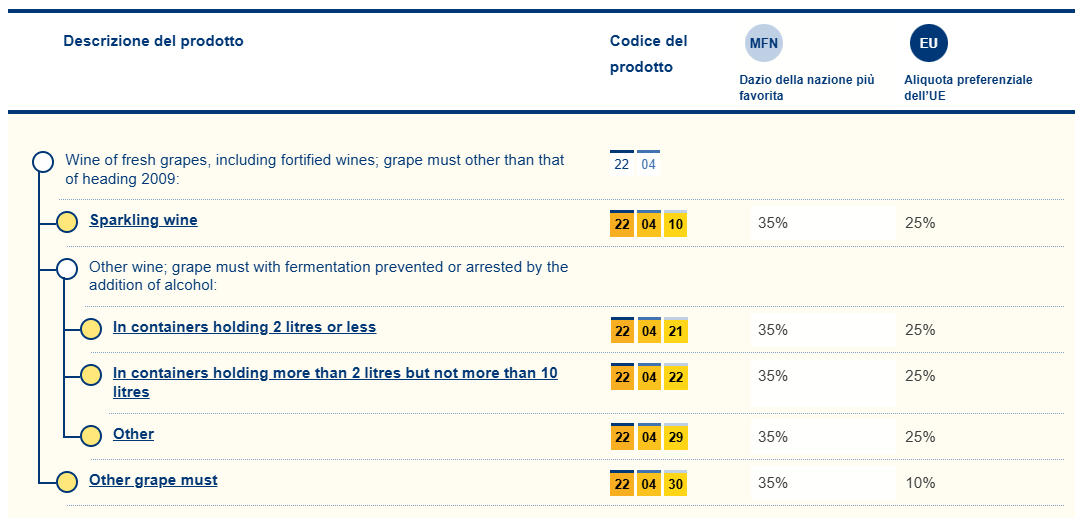
Task: Open the more than 2 litres link
Action: [x=335, y=373]
